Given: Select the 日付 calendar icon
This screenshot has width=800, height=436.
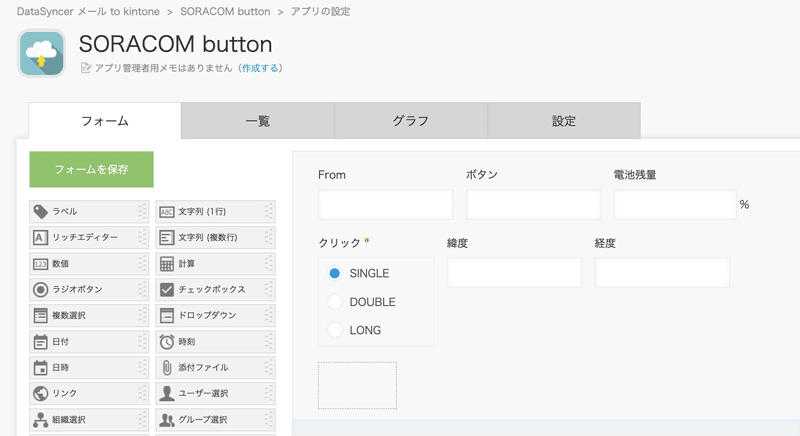Looking at the screenshot, I should click(x=40, y=342).
